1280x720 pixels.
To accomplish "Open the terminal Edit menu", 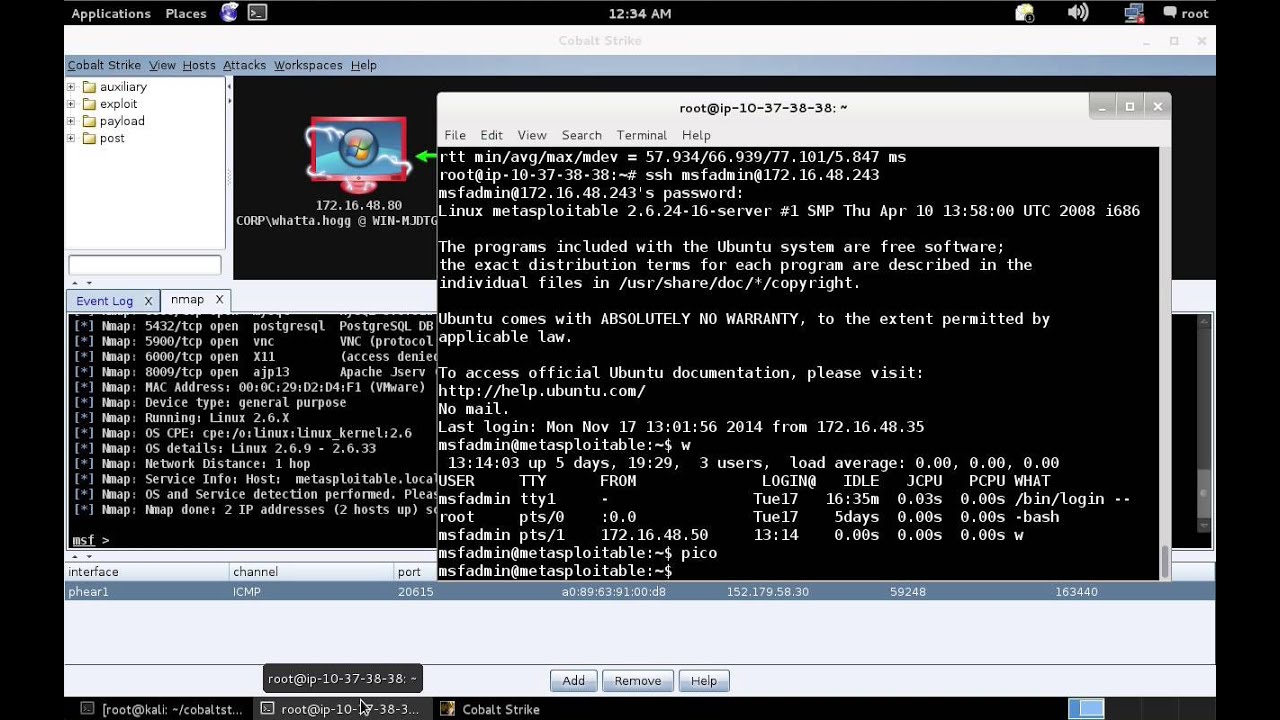I will click(x=491, y=135).
